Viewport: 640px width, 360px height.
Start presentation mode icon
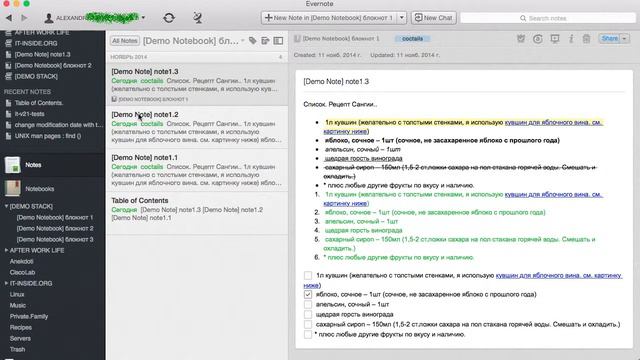pyautogui.click(x=555, y=39)
